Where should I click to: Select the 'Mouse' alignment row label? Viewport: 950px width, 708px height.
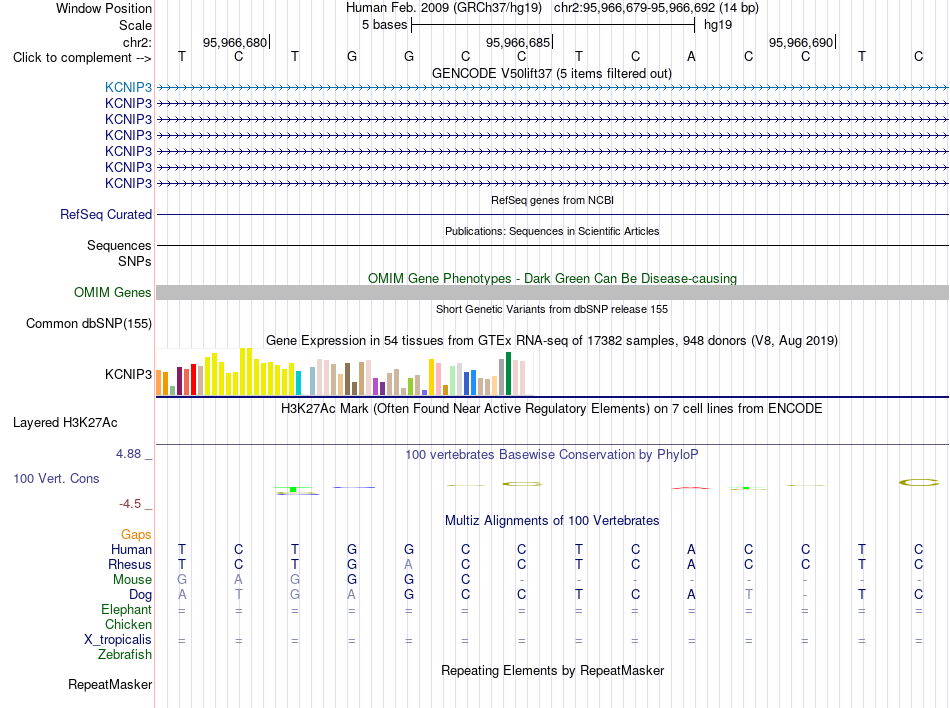132,580
